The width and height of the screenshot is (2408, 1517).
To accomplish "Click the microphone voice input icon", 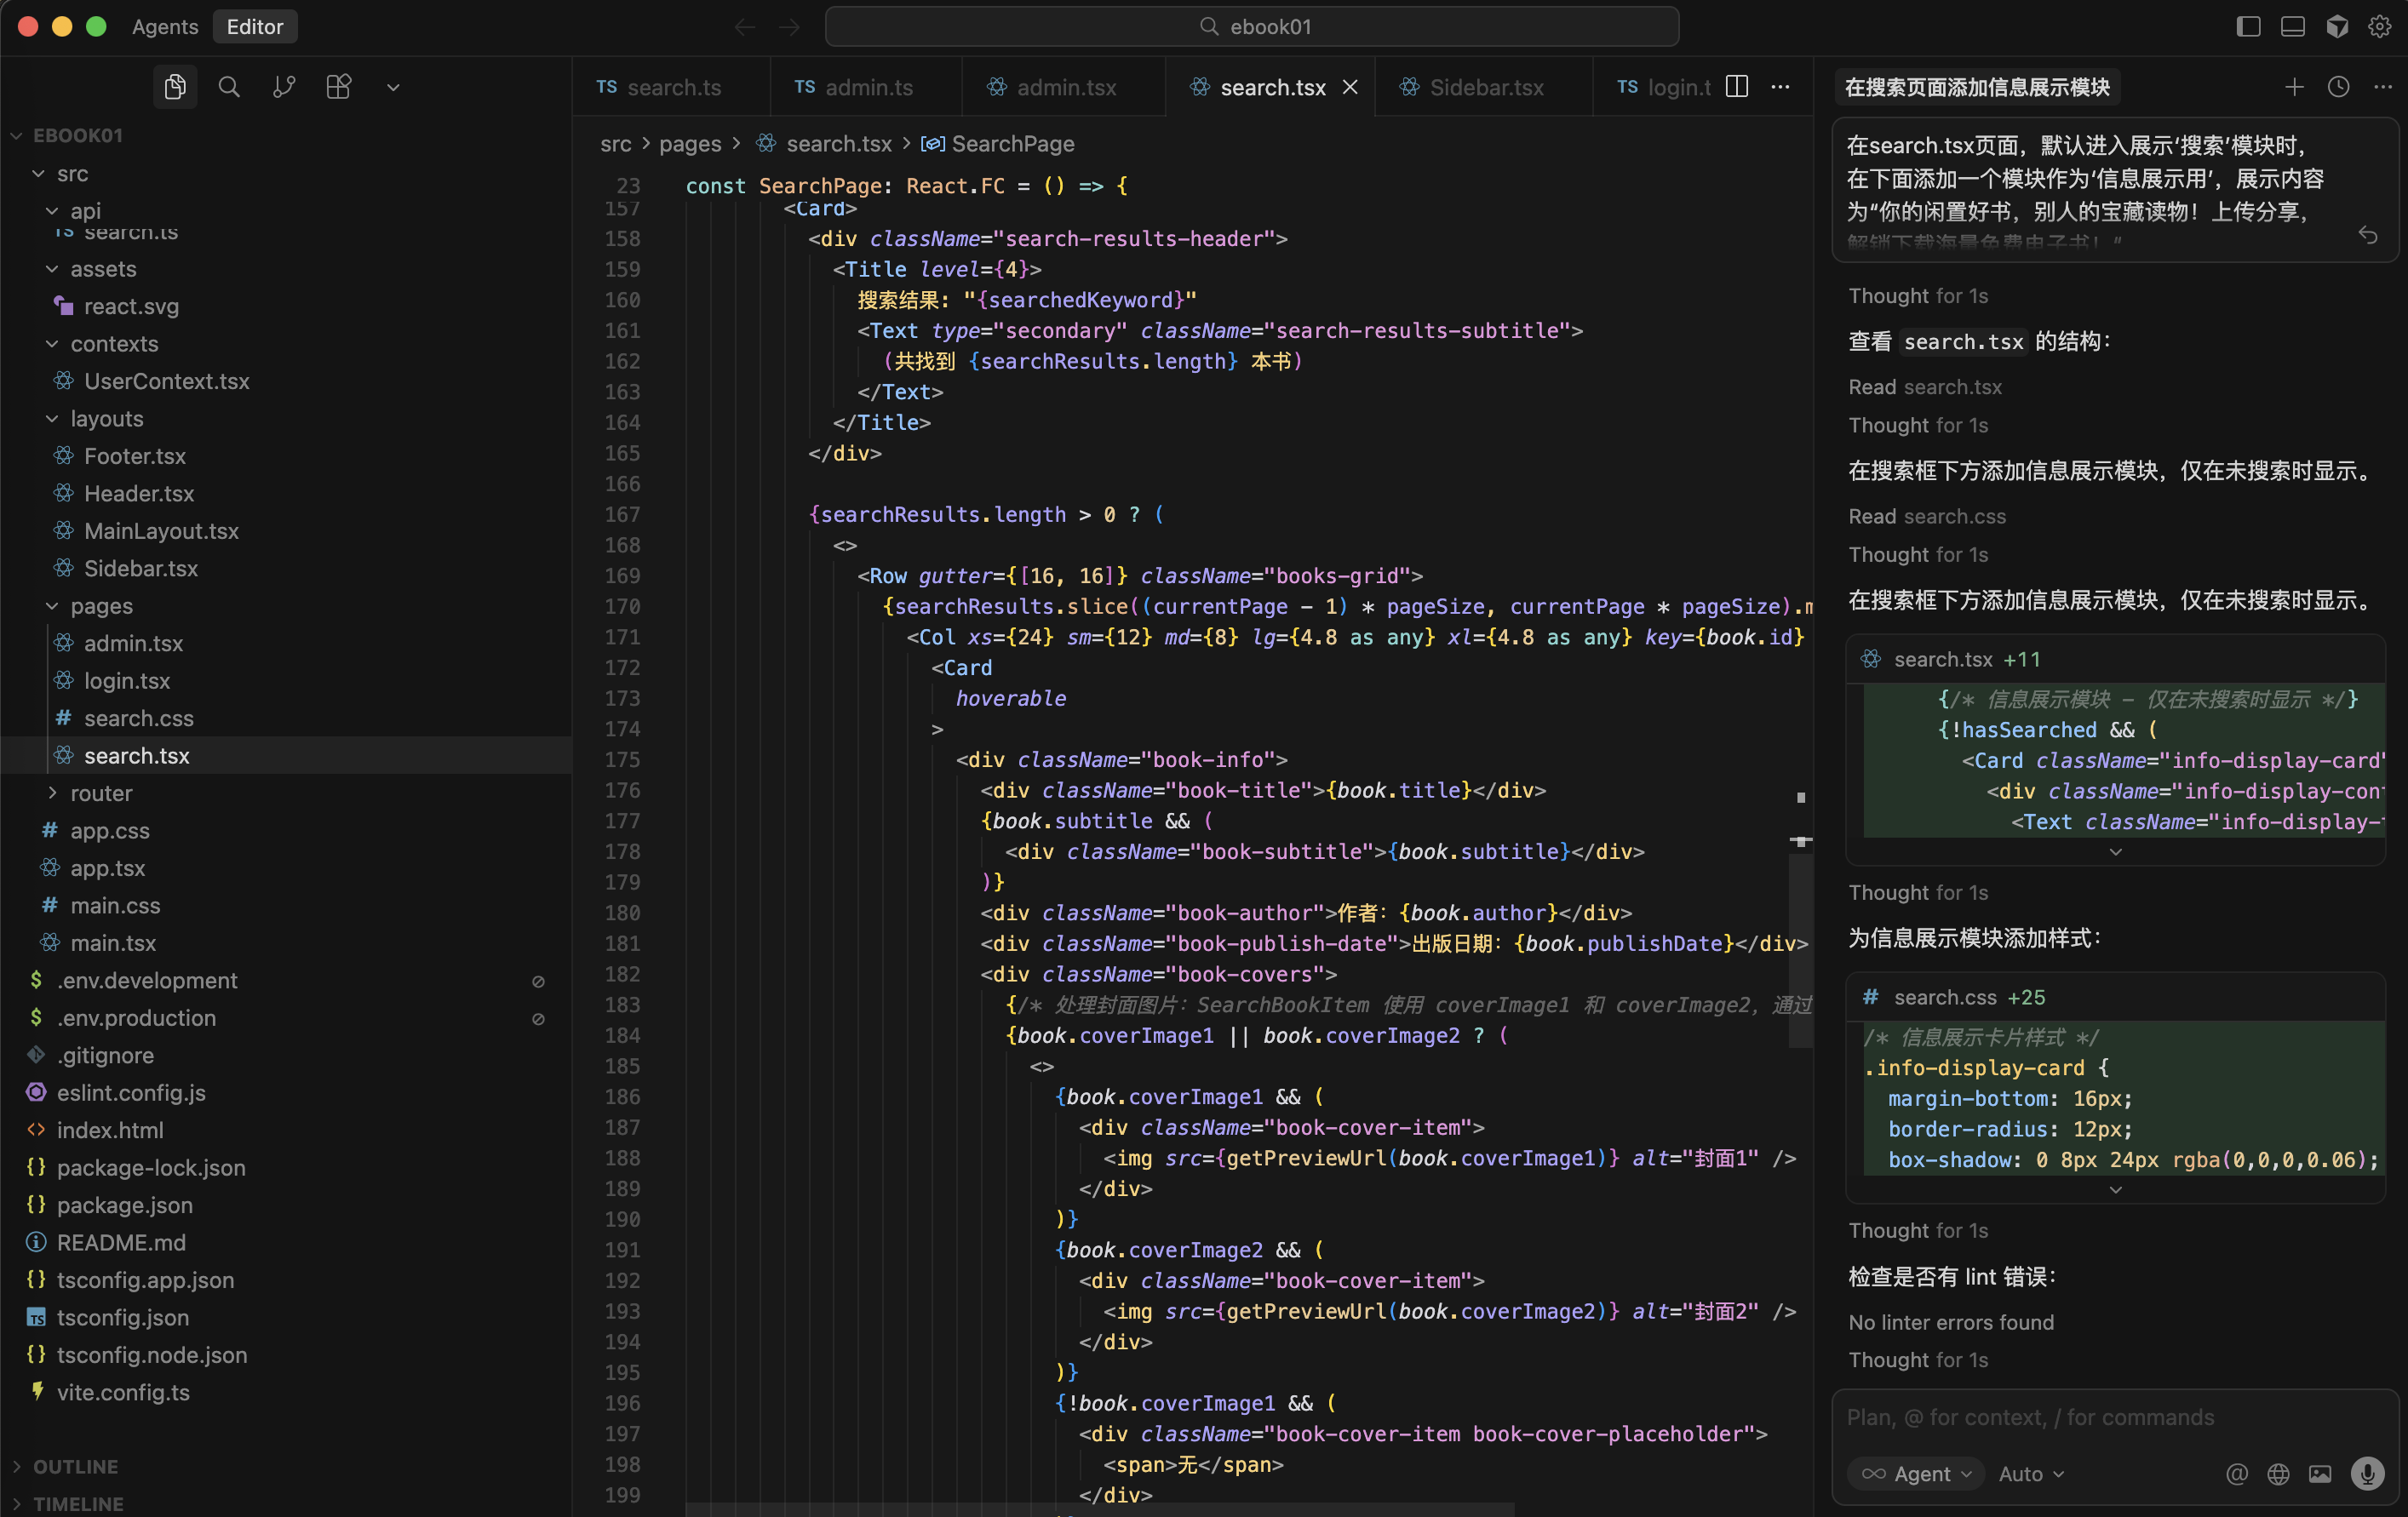I will (2367, 1473).
